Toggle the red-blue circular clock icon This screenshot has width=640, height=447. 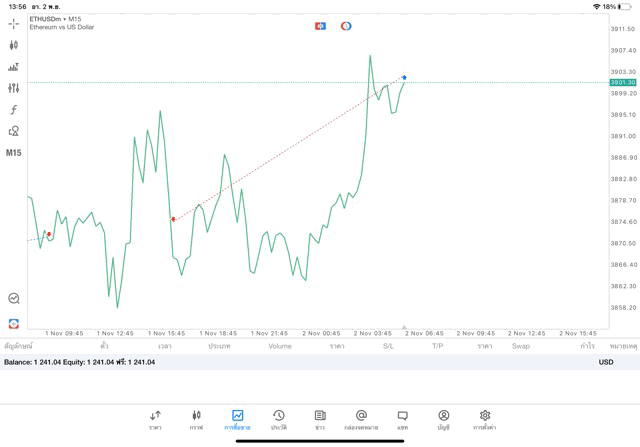click(x=346, y=26)
